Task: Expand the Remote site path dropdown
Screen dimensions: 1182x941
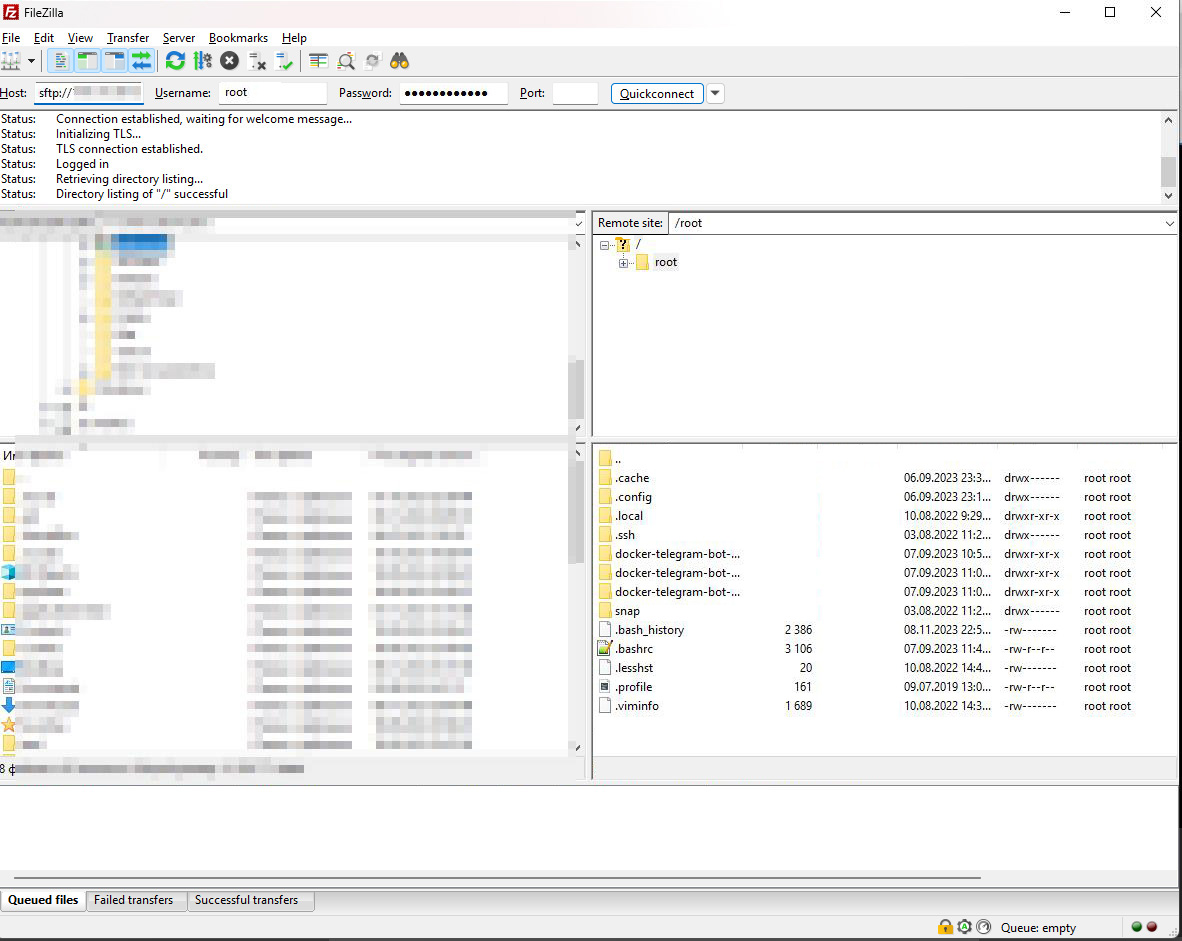Action: tap(1169, 223)
